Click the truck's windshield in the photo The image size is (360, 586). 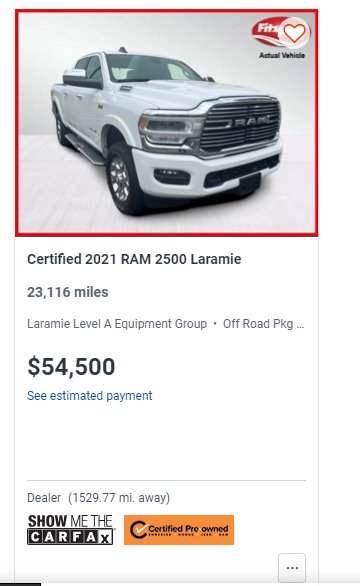click(x=153, y=68)
